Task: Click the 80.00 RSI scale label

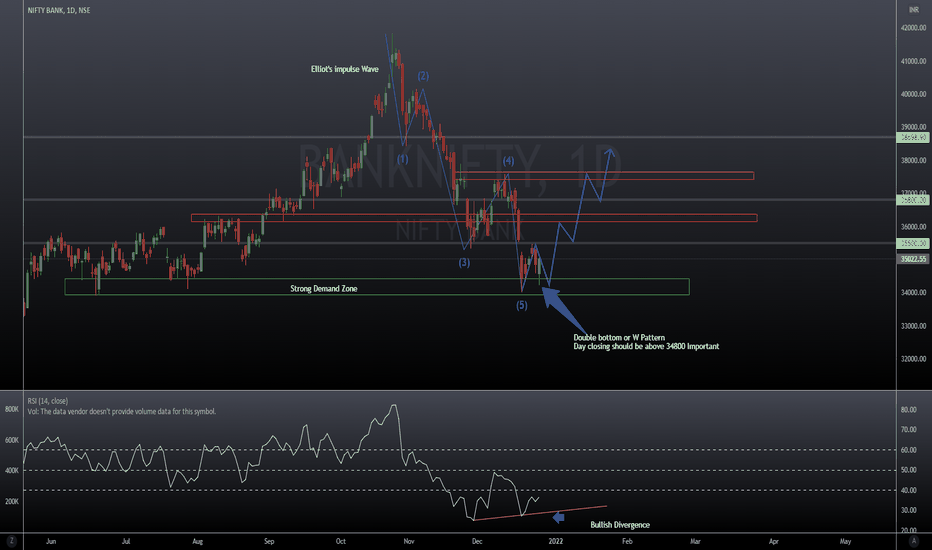Action: coord(908,410)
